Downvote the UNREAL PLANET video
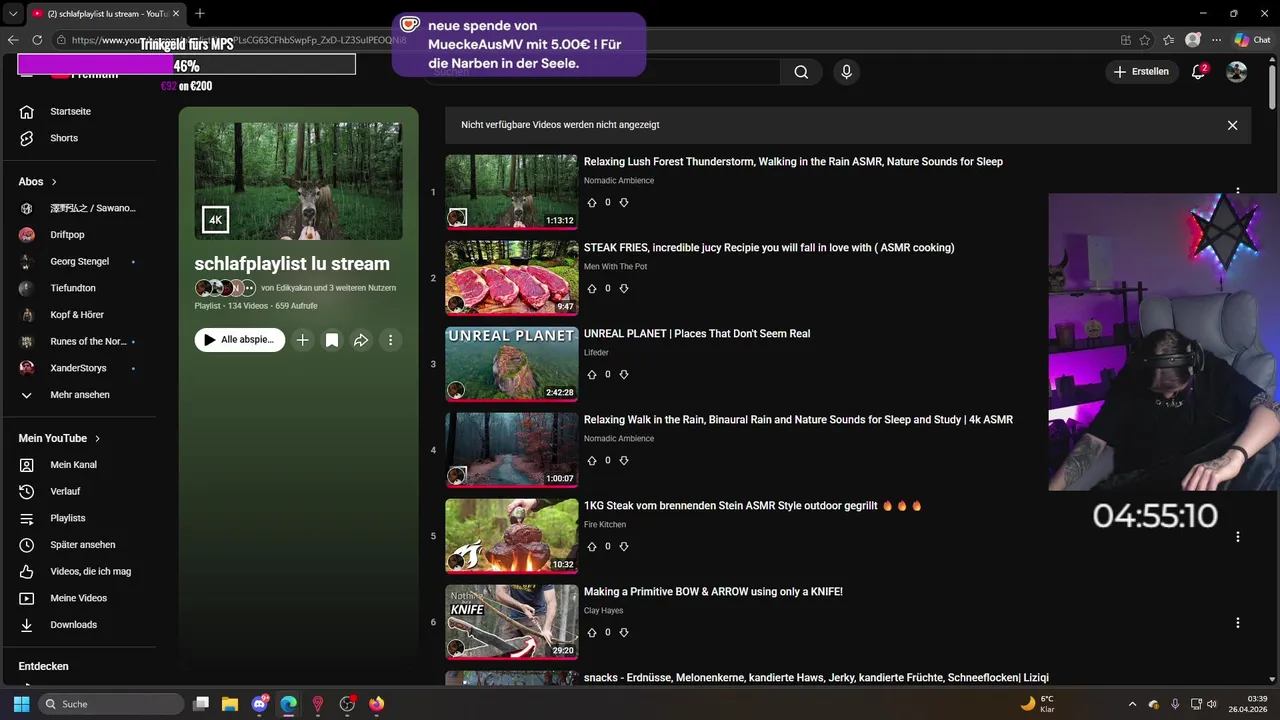 click(x=624, y=375)
